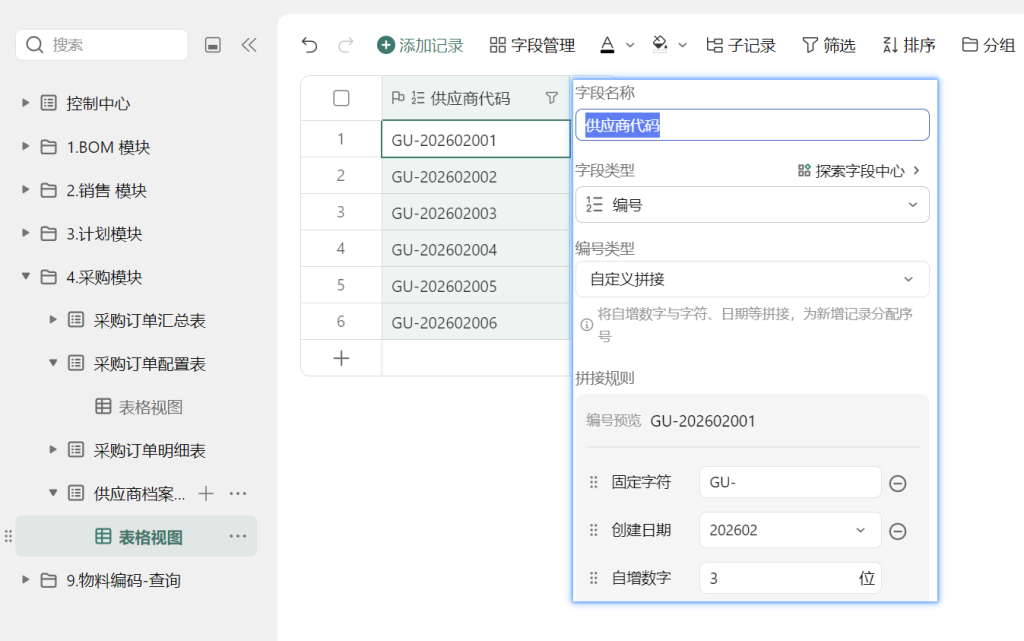Click drag handle of 固定字符 rule
1024x641 pixels.
(x=594, y=482)
